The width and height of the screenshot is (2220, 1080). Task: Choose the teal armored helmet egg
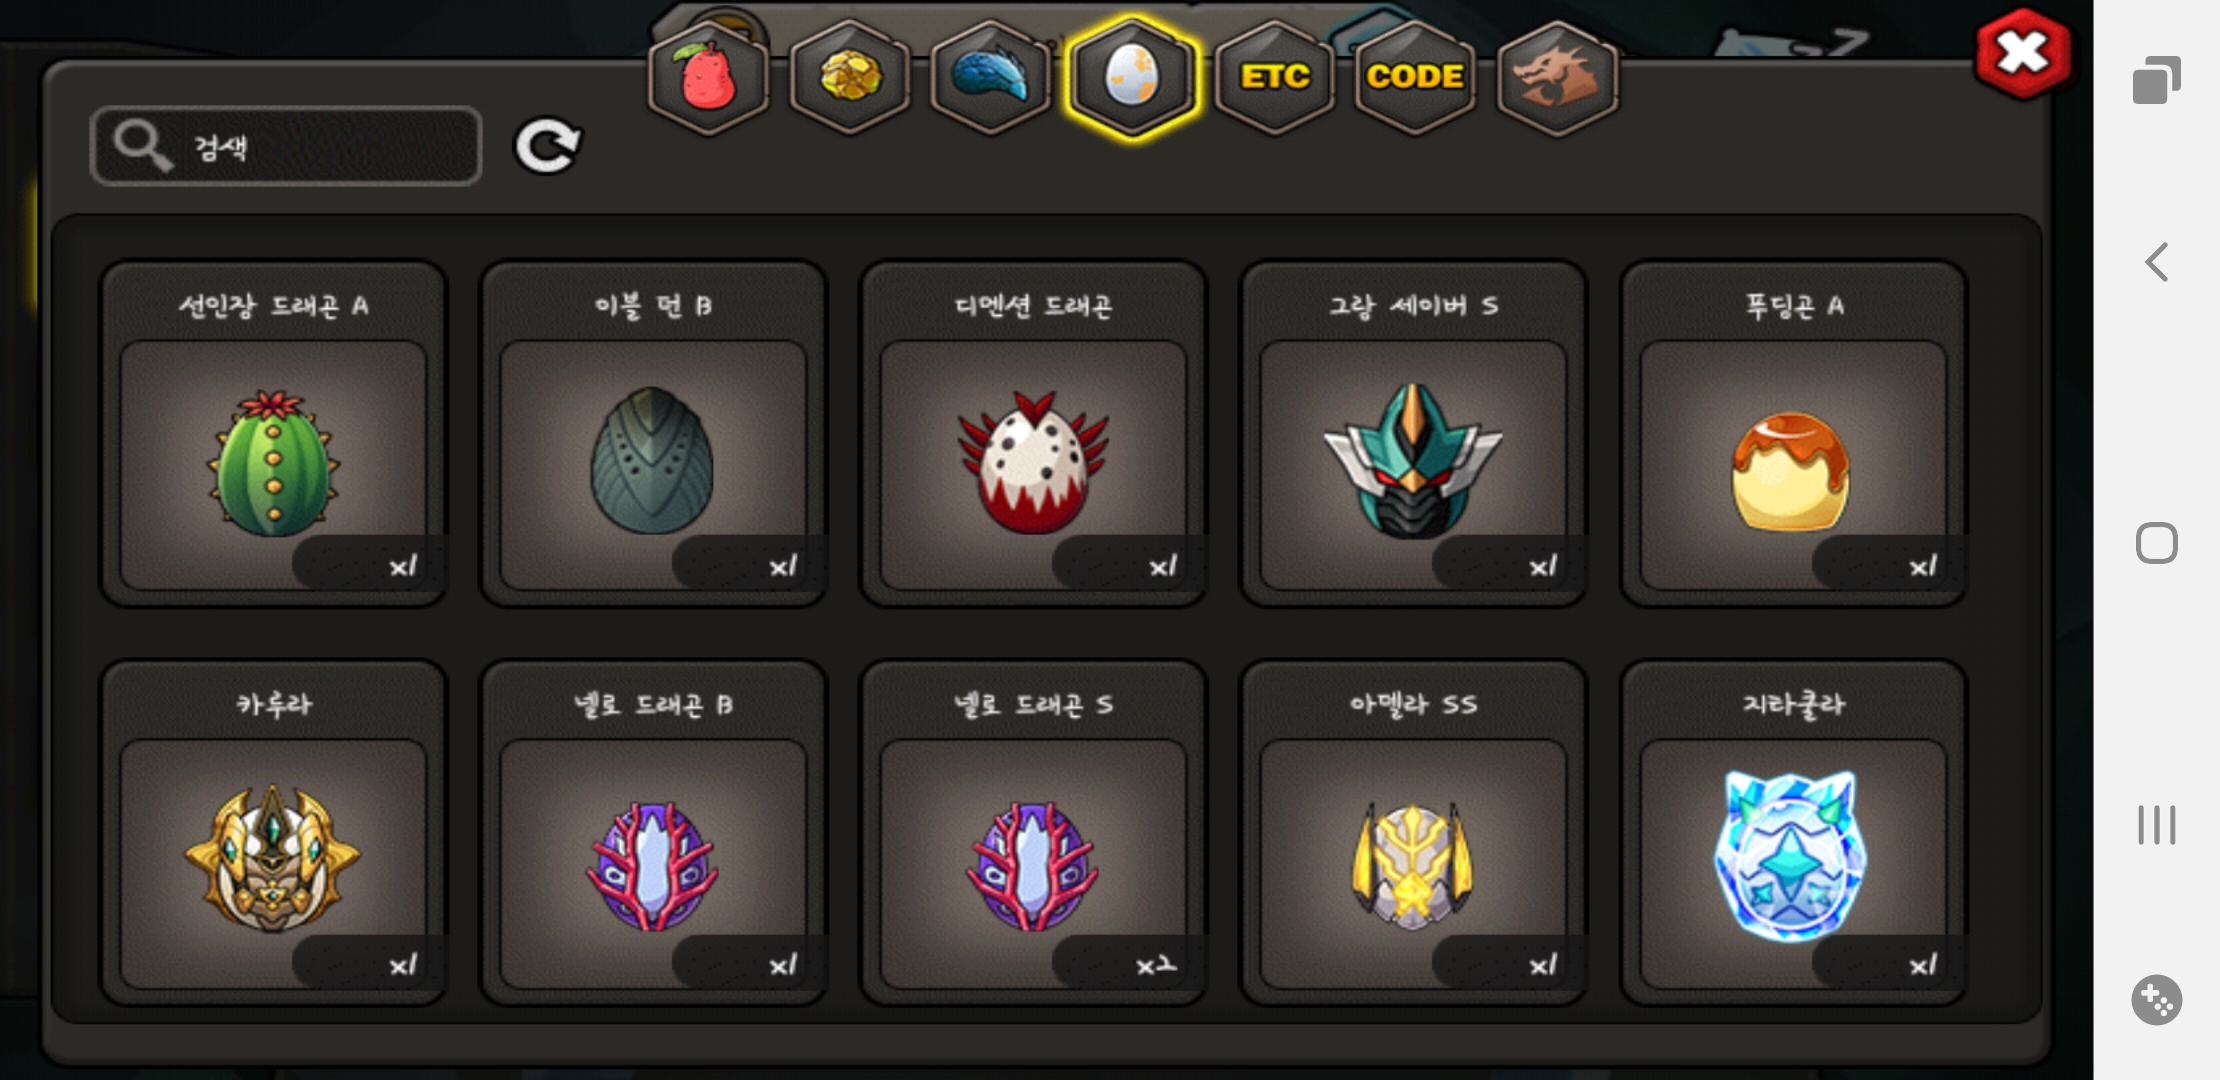click(x=1413, y=434)
